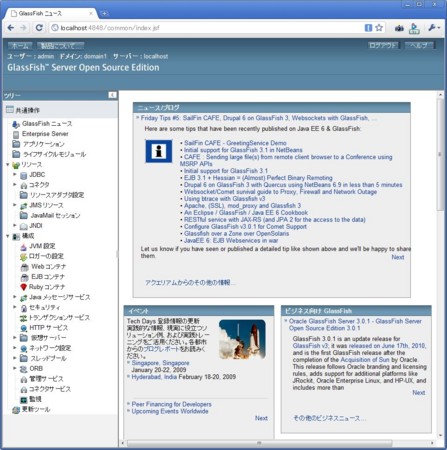Image resolution: width=447 pixels, height=450 pixels.
Task: Open Apache, (SSL), mod_proxy and Glassfish 3 link
Action: (242, 206)
